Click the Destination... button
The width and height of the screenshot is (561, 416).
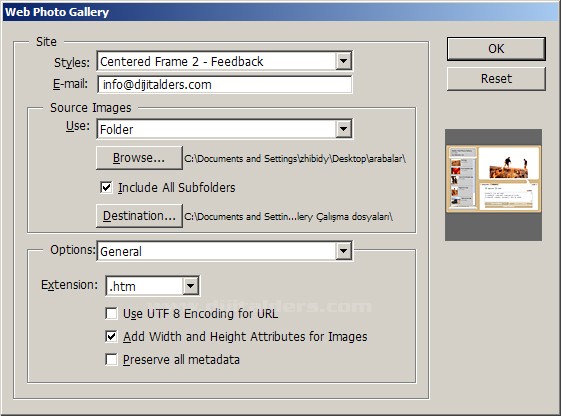coord(139,216)
